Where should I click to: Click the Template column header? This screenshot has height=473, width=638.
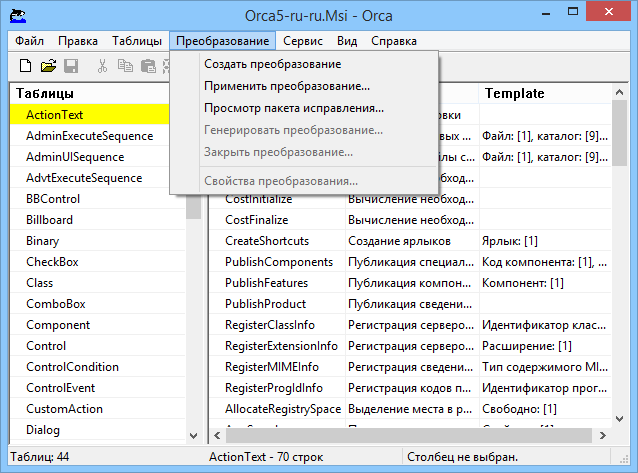point(545,94)
